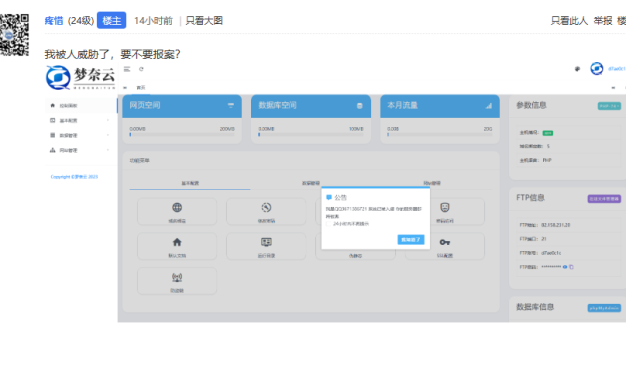The height and width of the screenshot is (386, 626).
Task: Expand the 网站管理 sidebar menu chevron
Action: 108,150
